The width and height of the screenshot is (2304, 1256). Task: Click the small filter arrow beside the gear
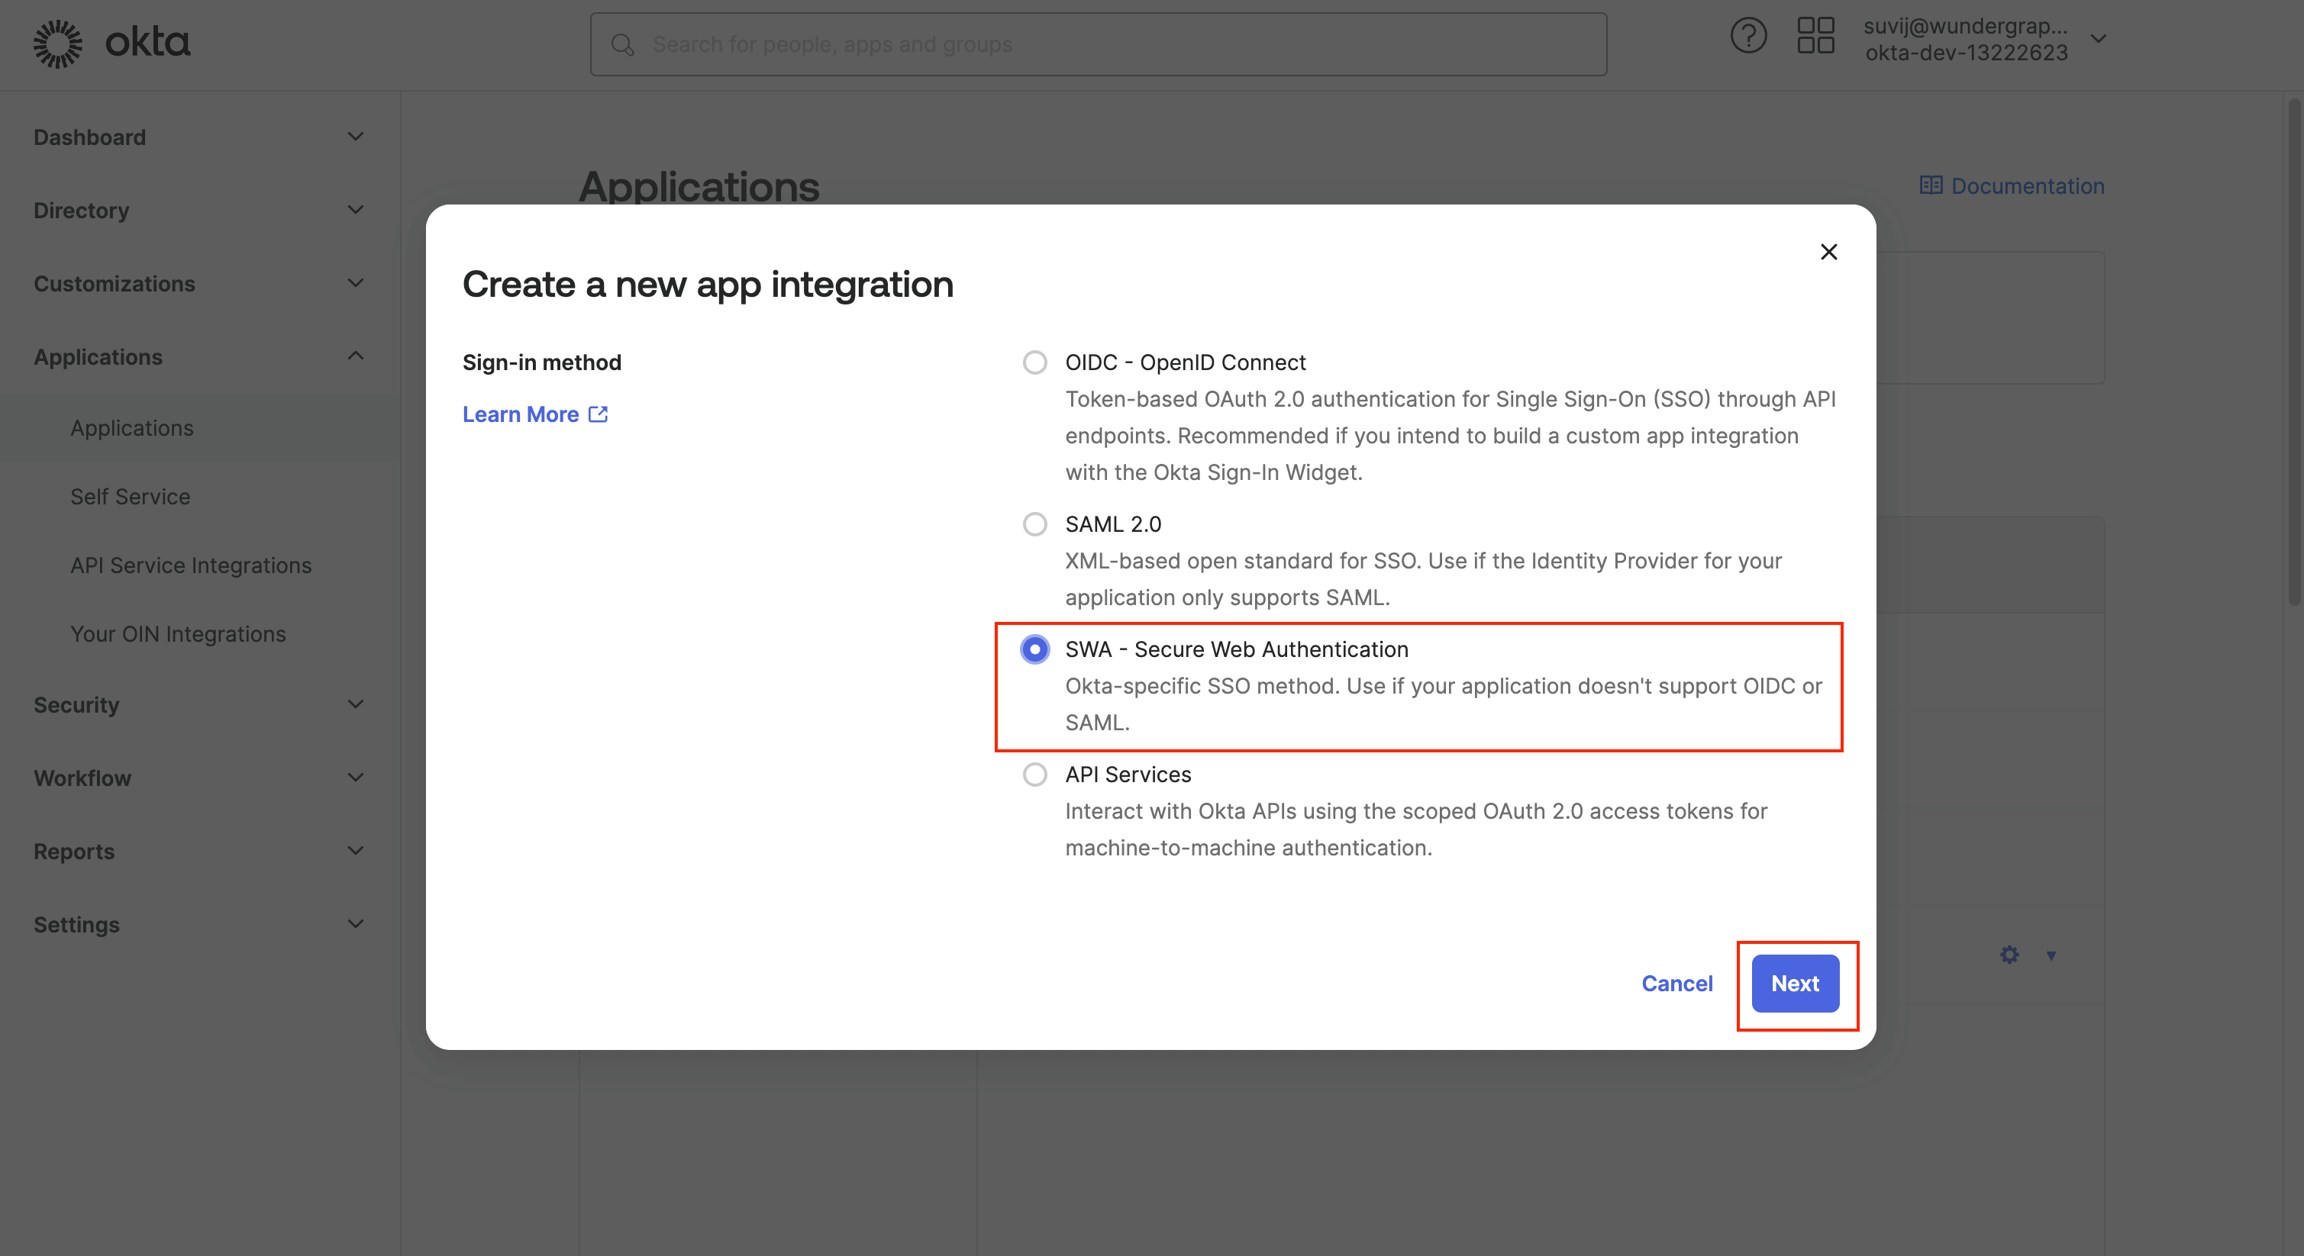(x=2052, y=957)
